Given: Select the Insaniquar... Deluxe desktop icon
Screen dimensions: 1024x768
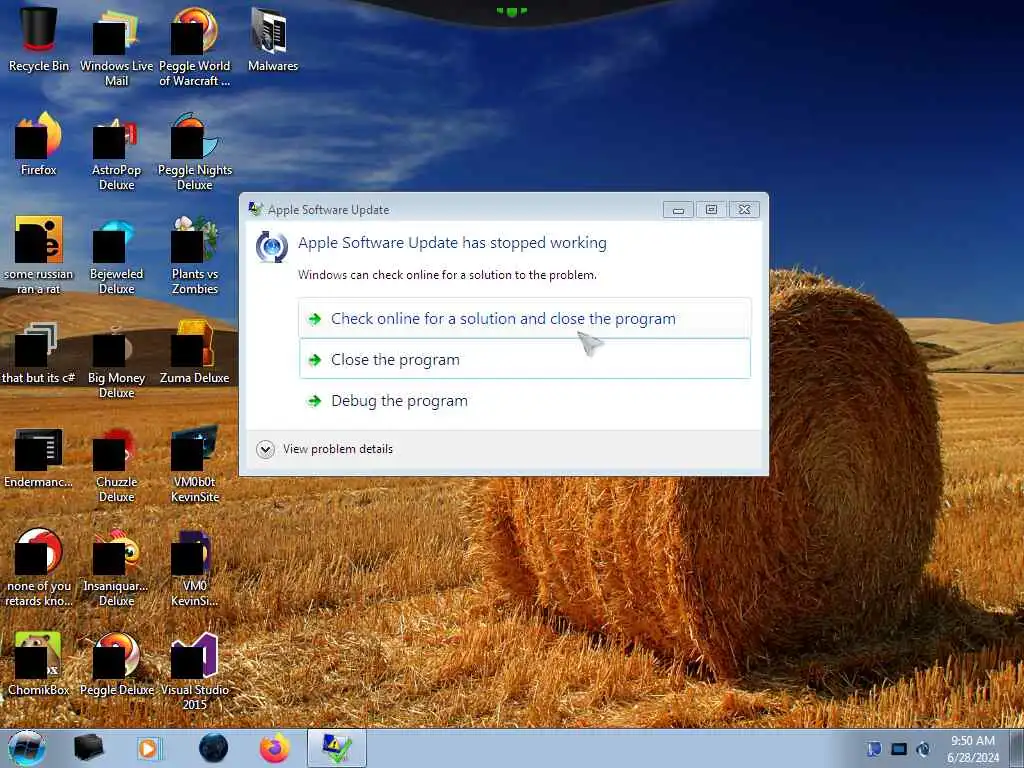Looking at the screenshot, I should pos(116,567).
